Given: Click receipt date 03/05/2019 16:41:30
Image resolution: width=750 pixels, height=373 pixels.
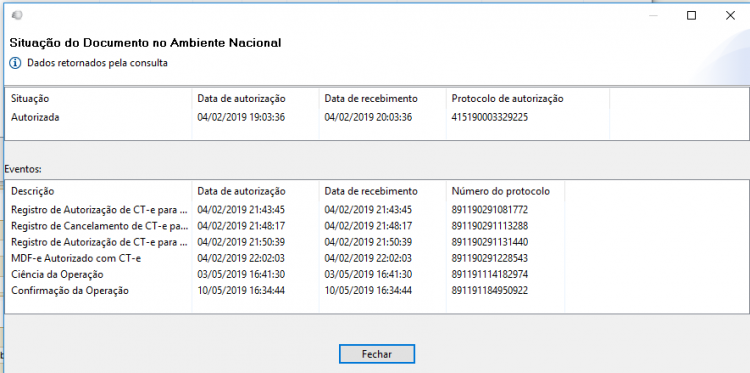Looking at the screenshot, I should 368,274.
